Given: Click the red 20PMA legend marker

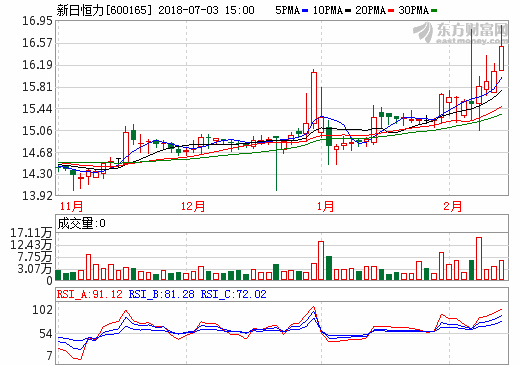Looking at the screenshot, I should [391, 11].
